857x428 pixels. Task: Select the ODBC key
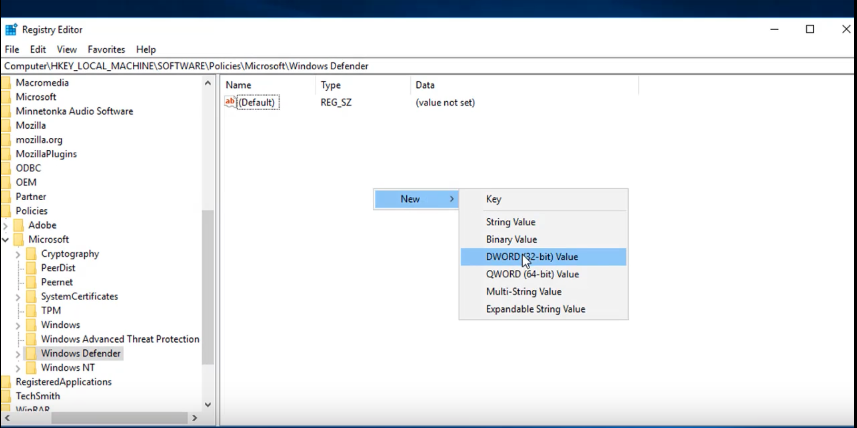click(28, 168)
